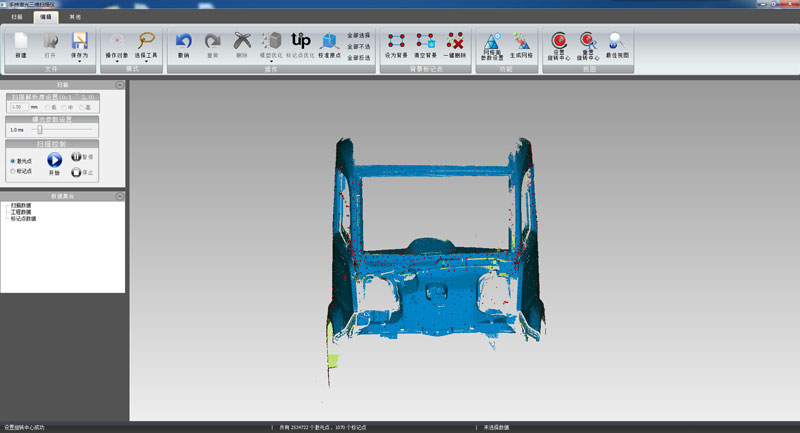Screen dimensions: 800x433
Task: Click the exposure parameter slider handle
Action: tap(39, 129)
